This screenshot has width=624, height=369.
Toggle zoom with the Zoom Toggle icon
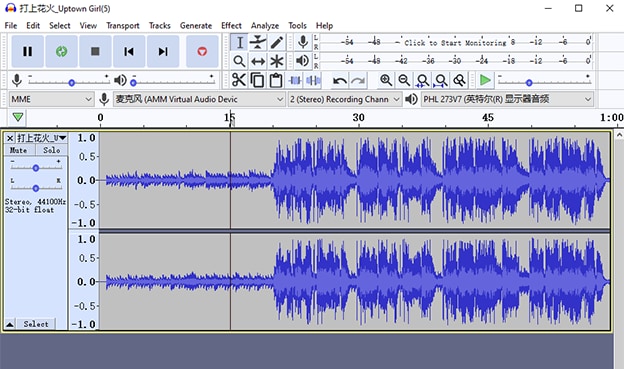pos(459,80)
